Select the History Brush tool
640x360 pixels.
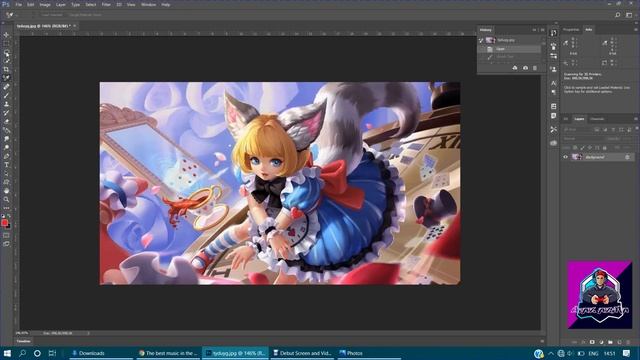tap(6, 113)
